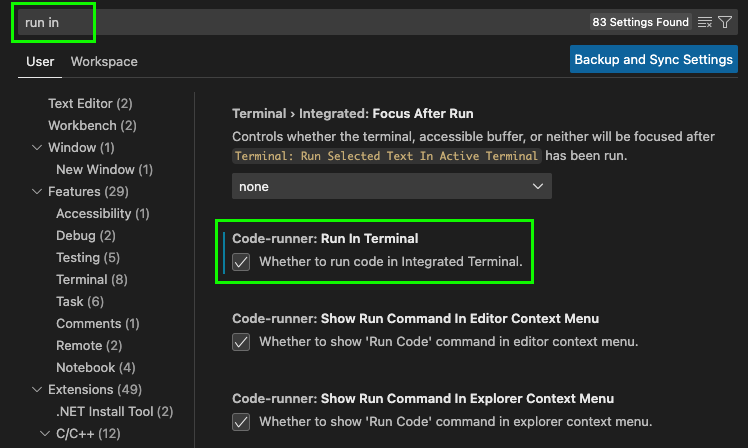Open .NET Install Tool (2) settings group
The width and height of the screenshot is (748, 448).
coord(114,411)
